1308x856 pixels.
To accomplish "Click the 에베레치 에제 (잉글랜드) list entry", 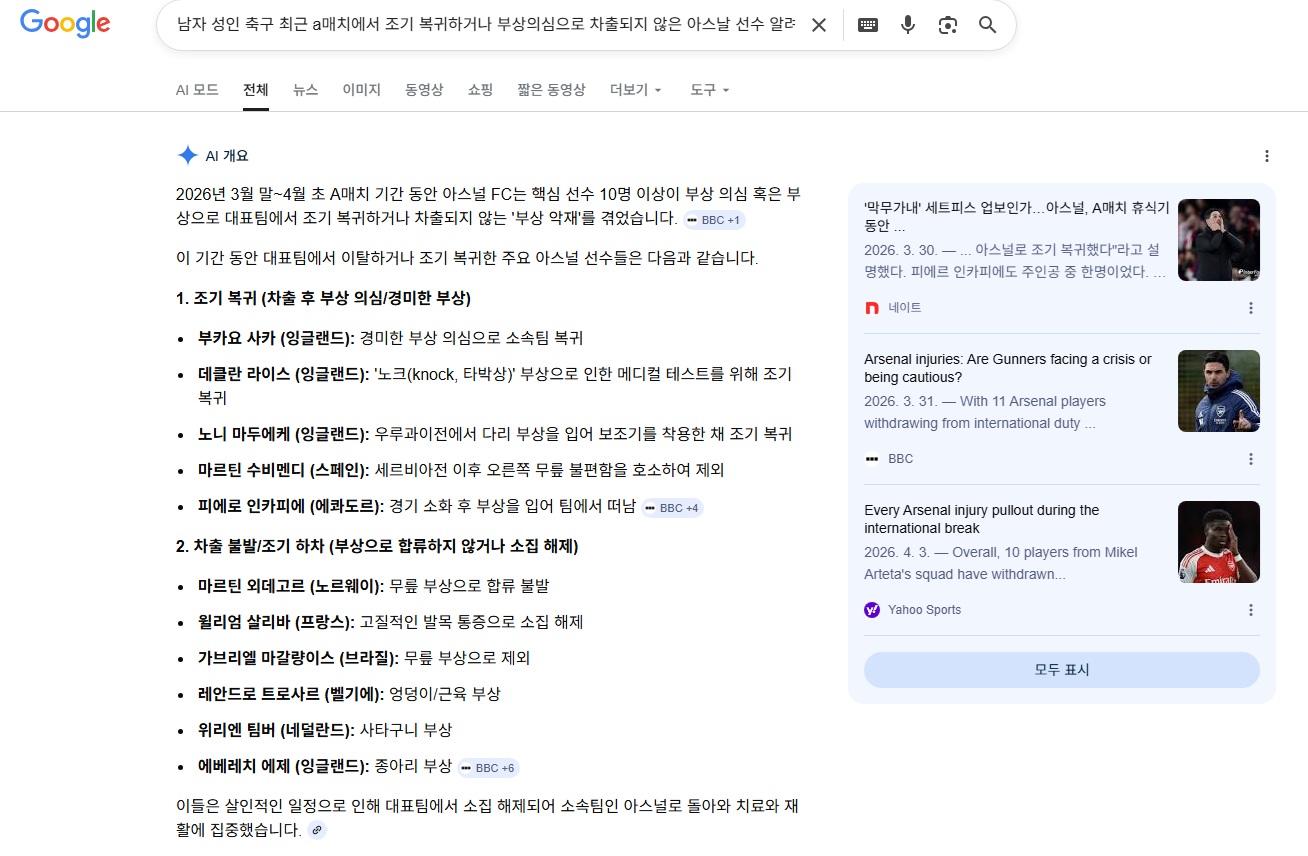I will [326, 766].
